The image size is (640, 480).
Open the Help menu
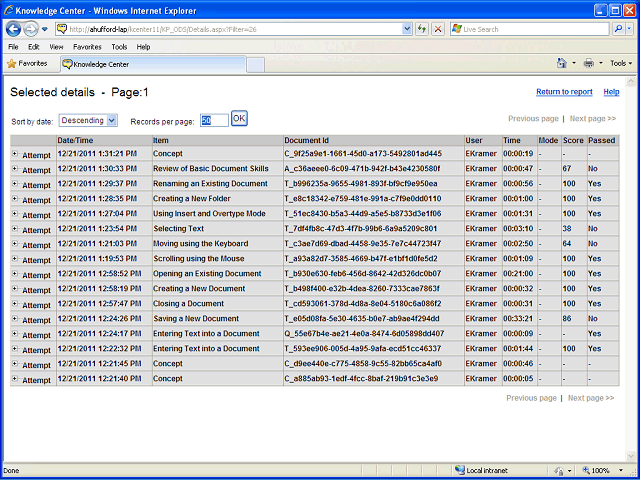point(143,47)
